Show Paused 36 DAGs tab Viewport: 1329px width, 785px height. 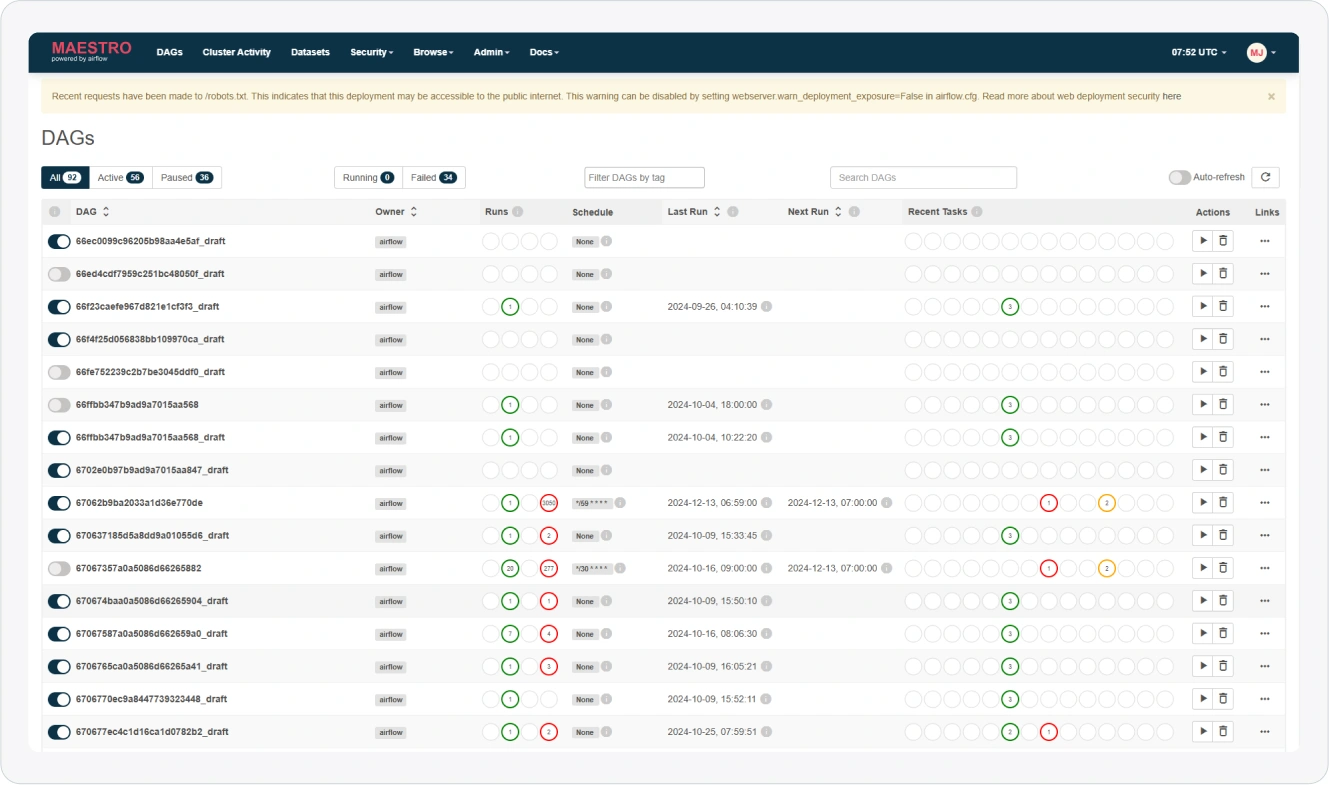[186, 177]
